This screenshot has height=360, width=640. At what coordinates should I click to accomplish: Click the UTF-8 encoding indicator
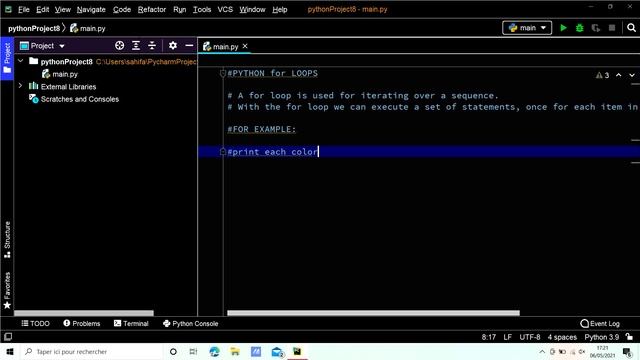pyautogui.click(x=529, y=337)
